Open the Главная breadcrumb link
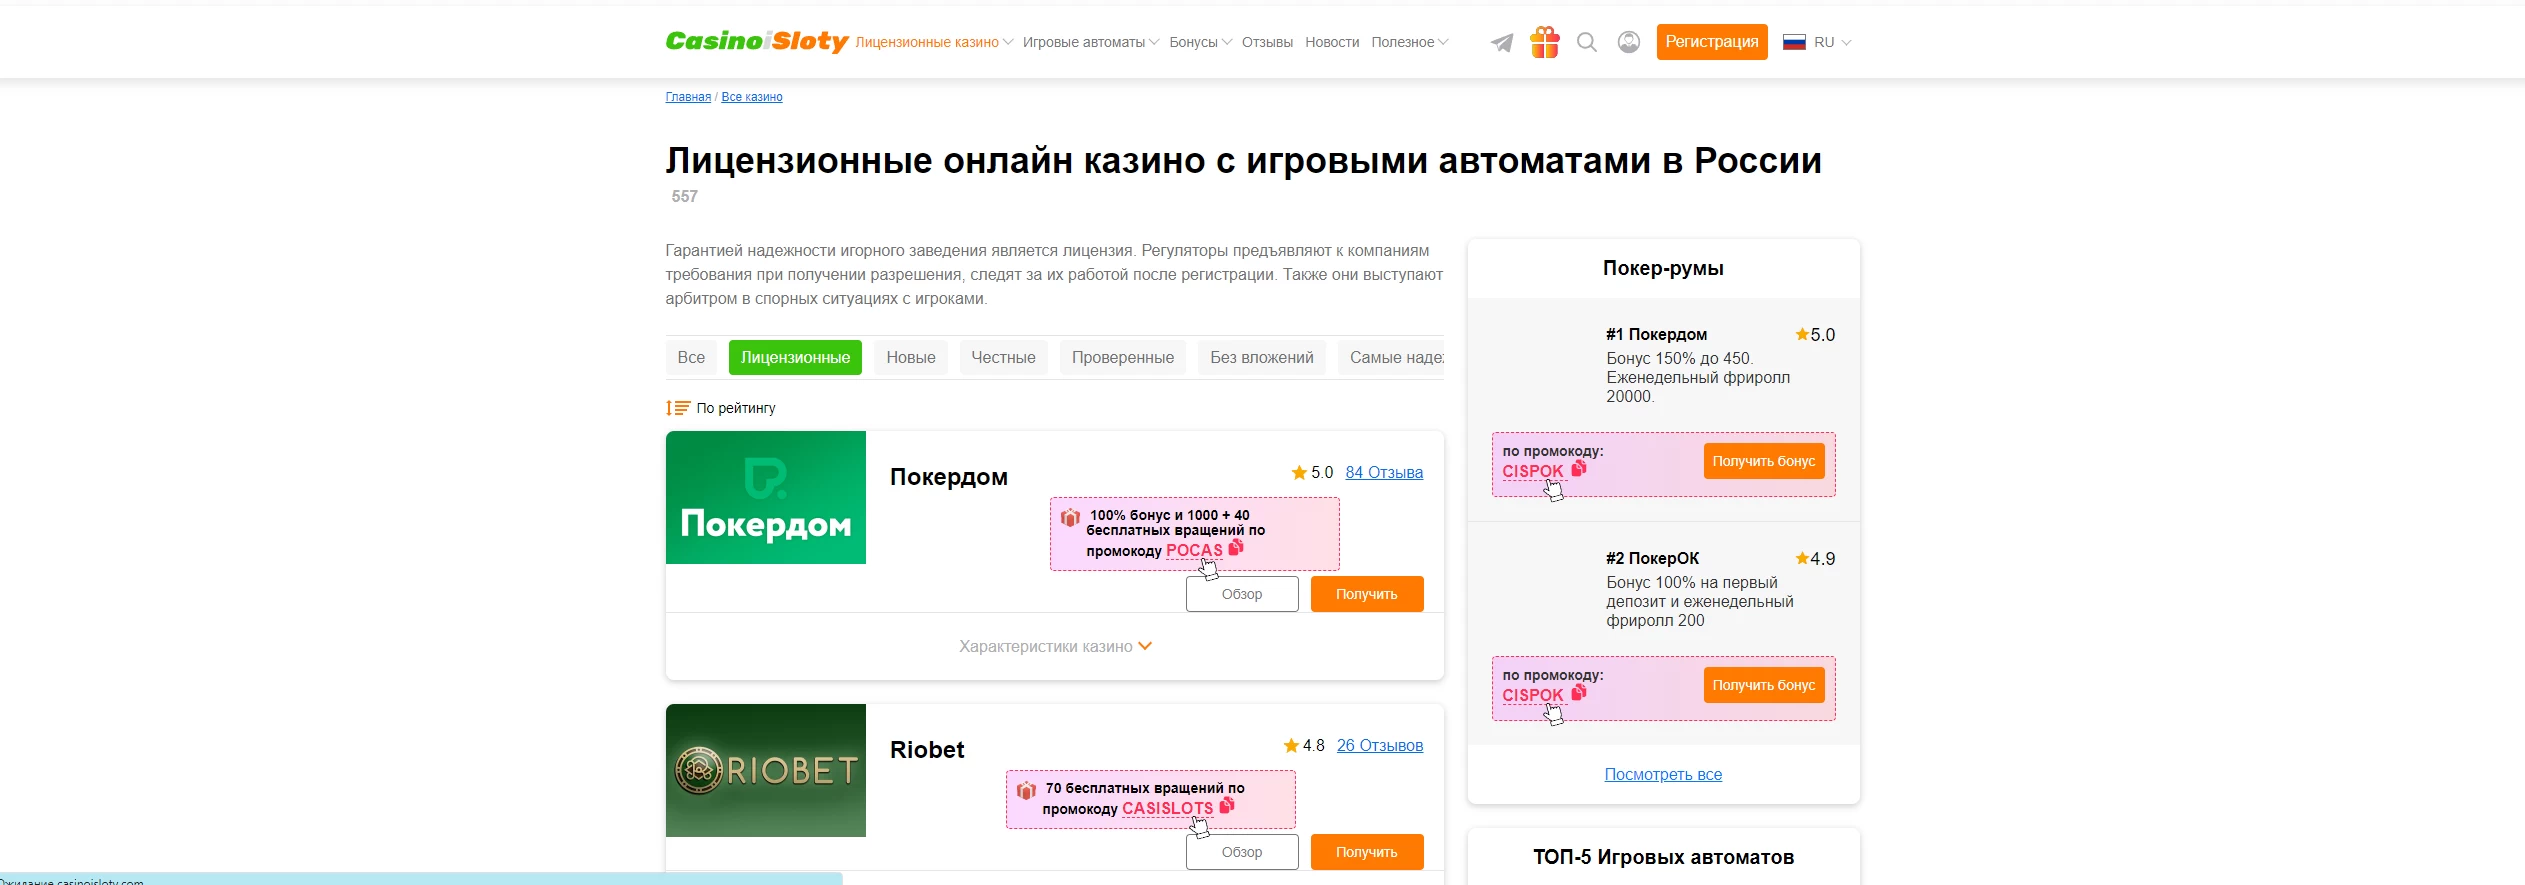 click(x=688, y=97)
